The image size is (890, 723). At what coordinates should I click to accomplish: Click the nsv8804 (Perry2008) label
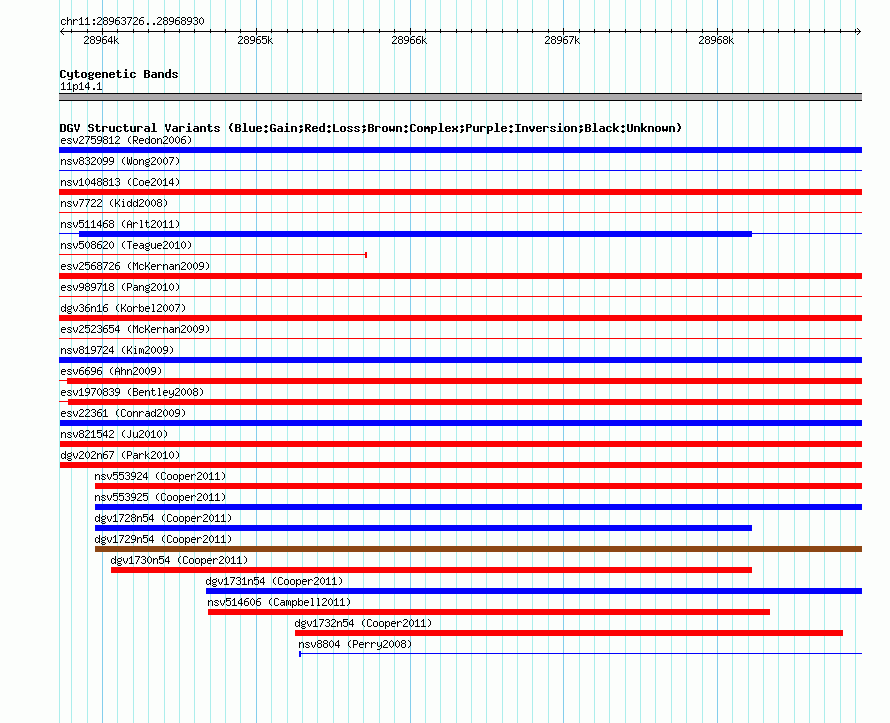tap(355, 644)
